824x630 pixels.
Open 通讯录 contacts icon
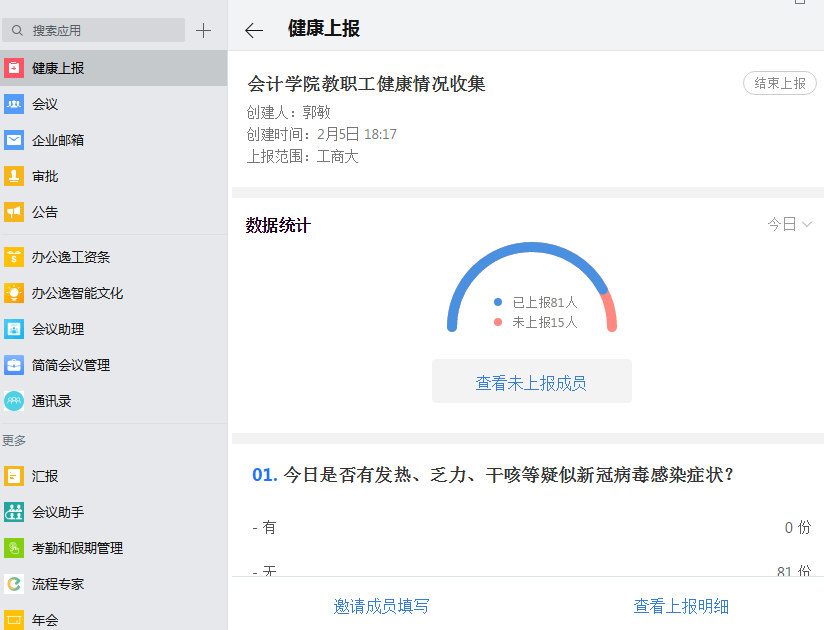pos(14,401)
